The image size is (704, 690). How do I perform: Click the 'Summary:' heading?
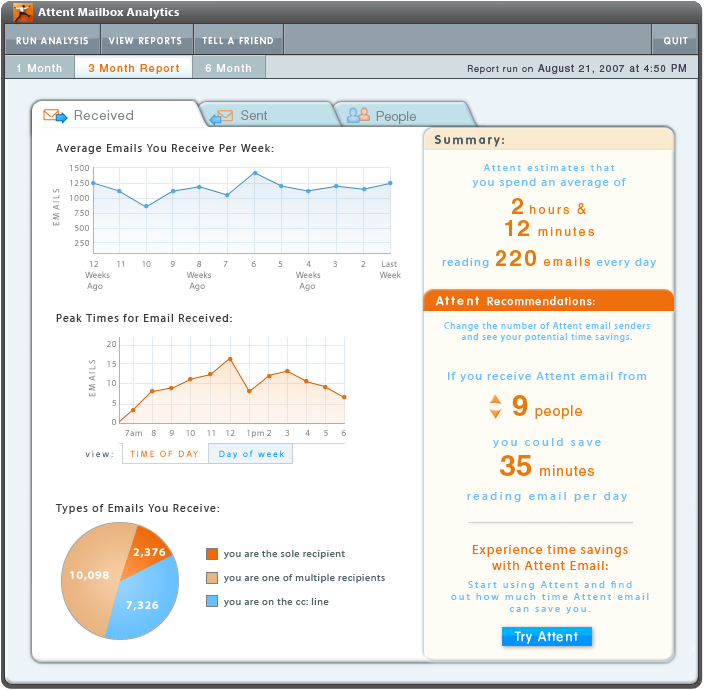pos(470,140)
